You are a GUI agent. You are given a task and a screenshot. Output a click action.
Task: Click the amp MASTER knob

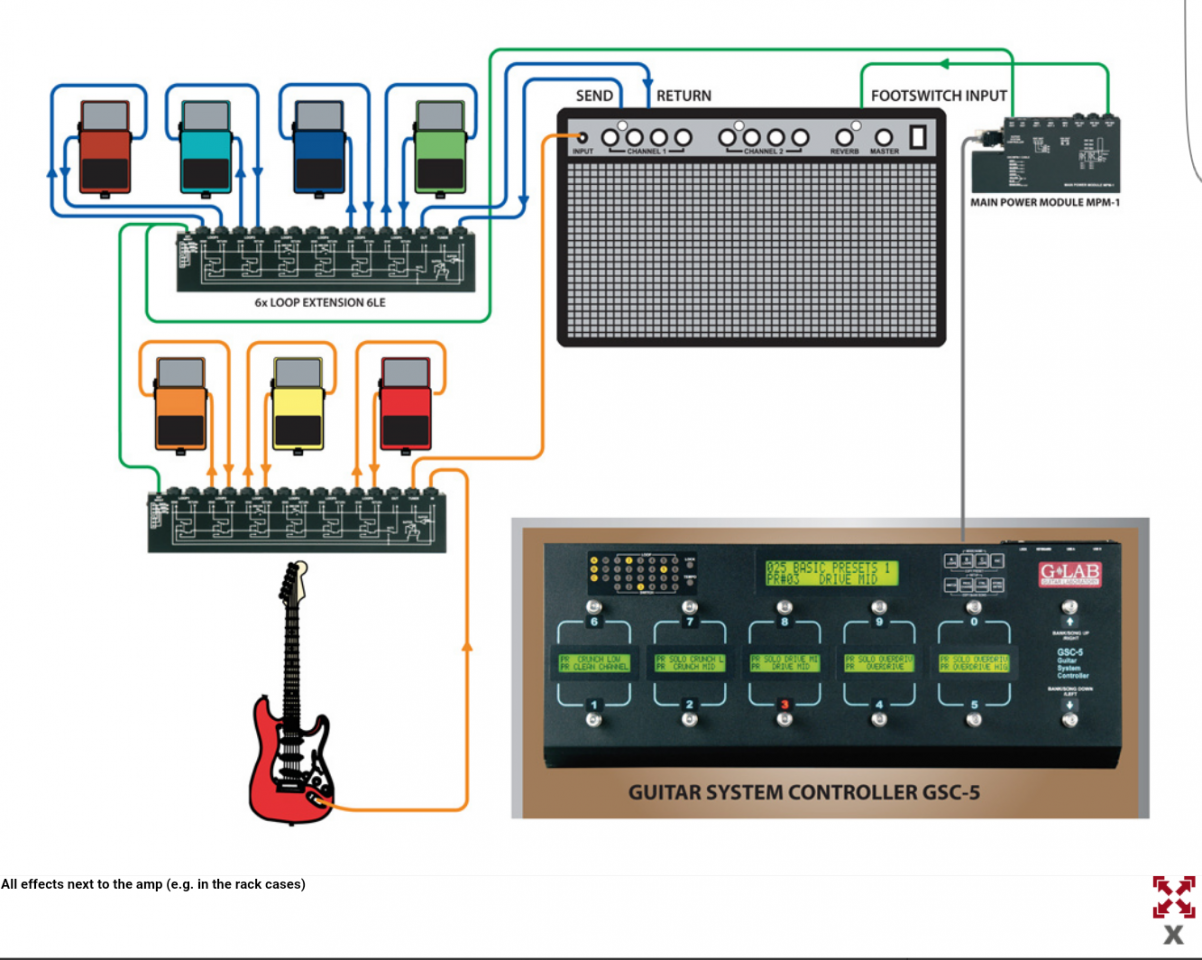tap(883, 138)
